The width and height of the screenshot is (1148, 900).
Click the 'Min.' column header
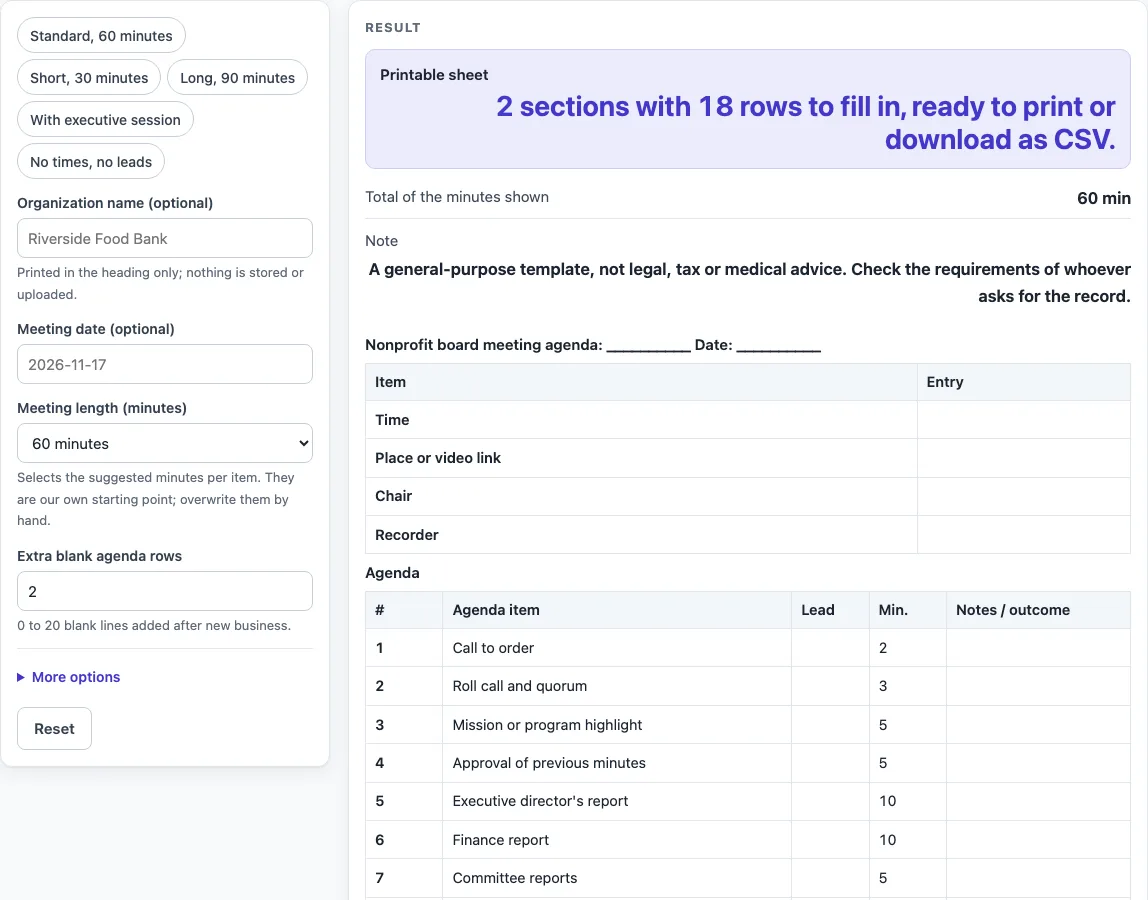click(893, 610)
